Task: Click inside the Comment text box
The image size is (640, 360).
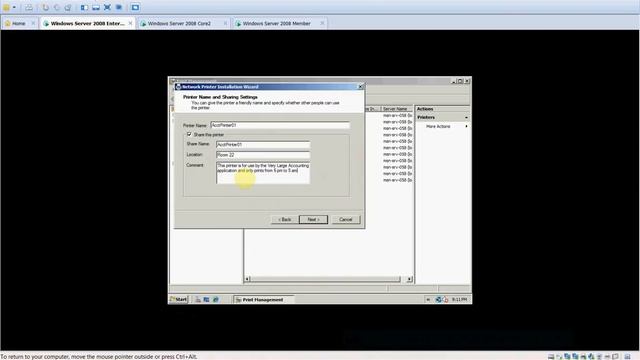Action: pos(263,173)
